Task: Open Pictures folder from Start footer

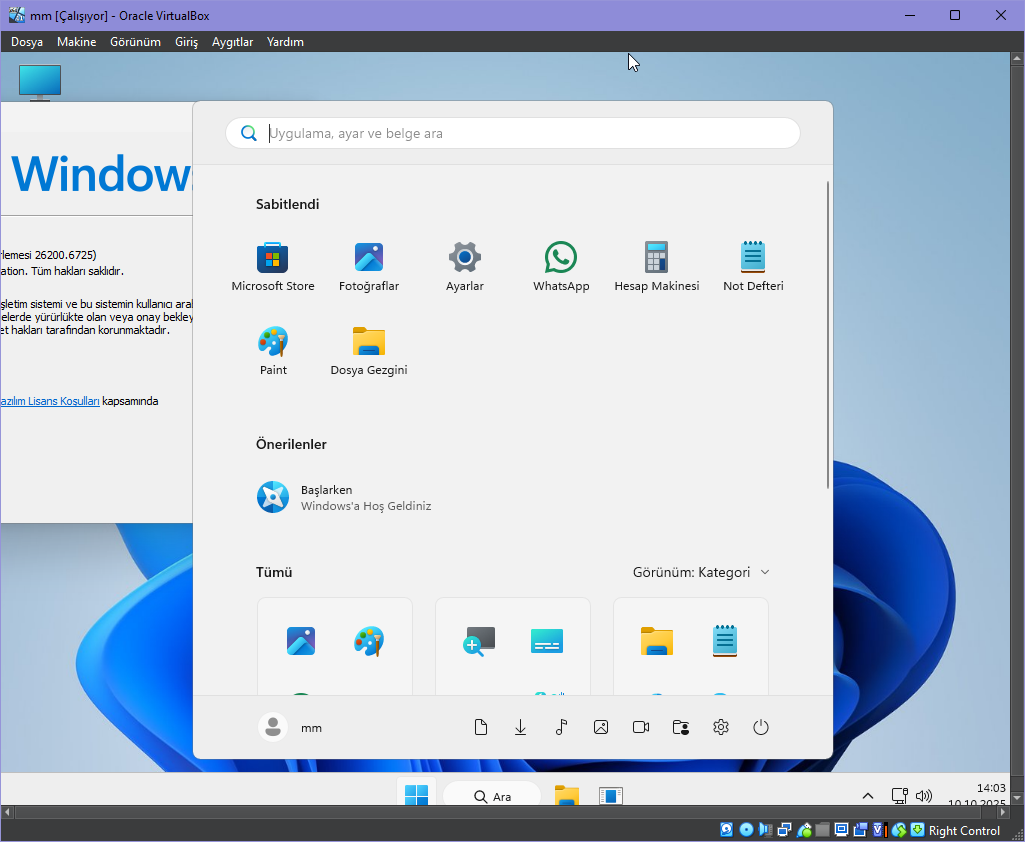Action: point(601,727)
